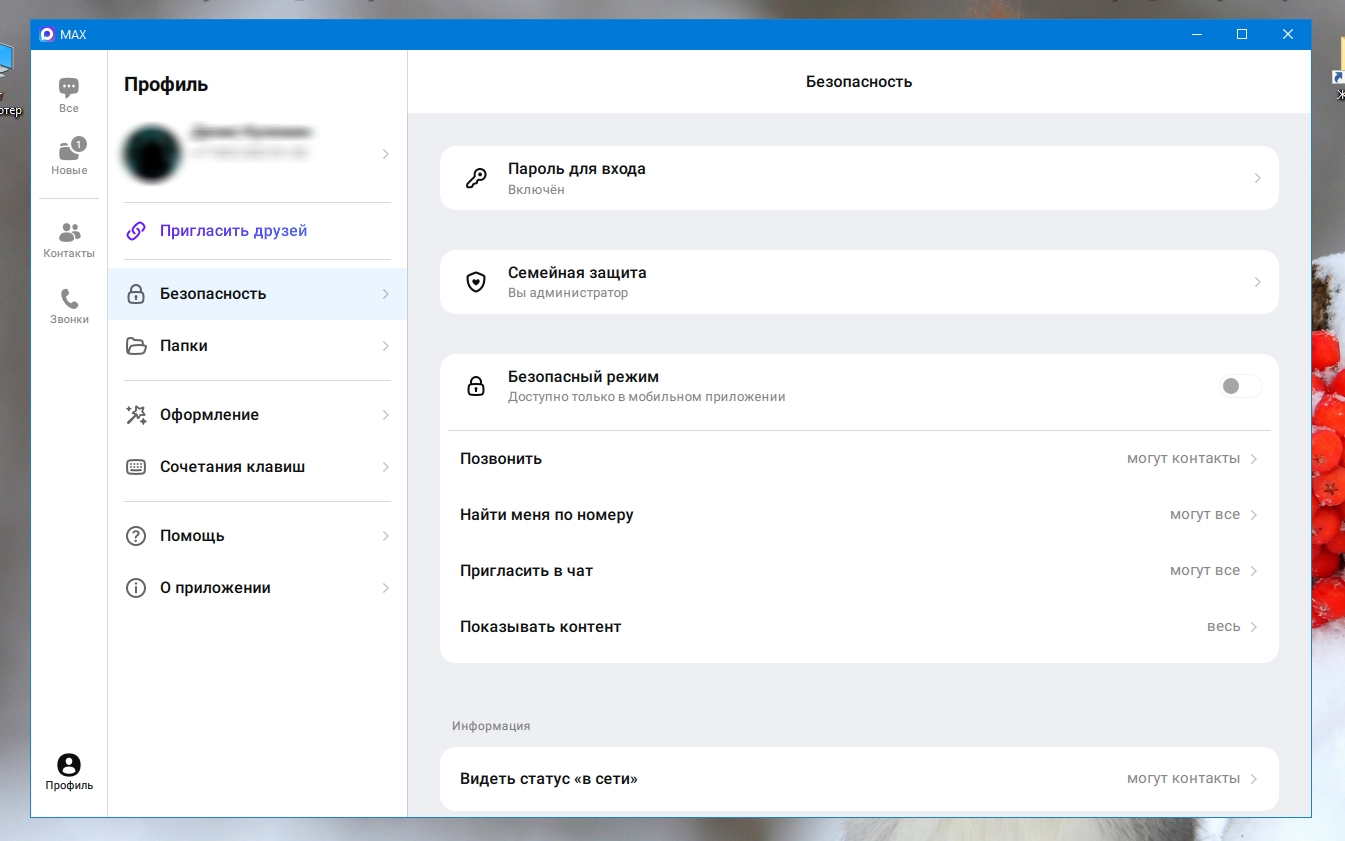This screenshot has width=1345, height=841.
Task: Click the 'Вы администратор' subtitle
Action: [568, 293]
